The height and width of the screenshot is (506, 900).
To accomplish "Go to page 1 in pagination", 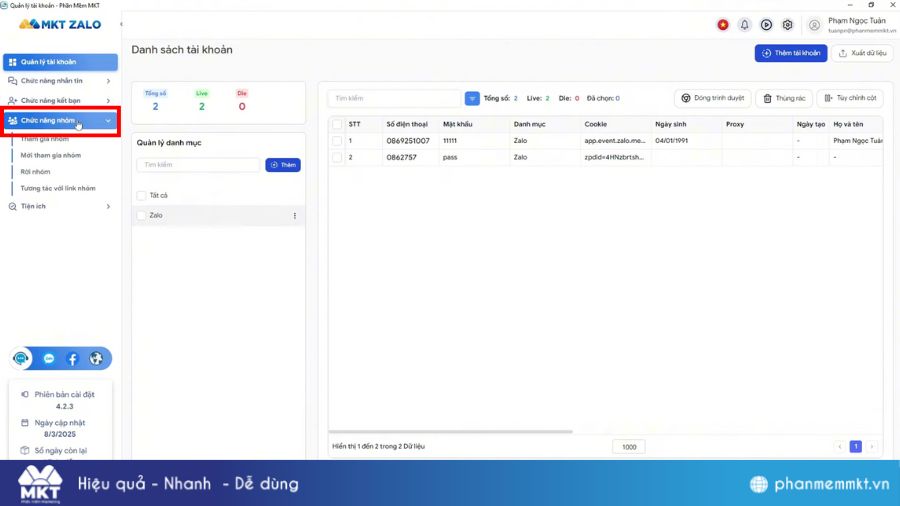I will pyautogui.click(x=855, y=446).
